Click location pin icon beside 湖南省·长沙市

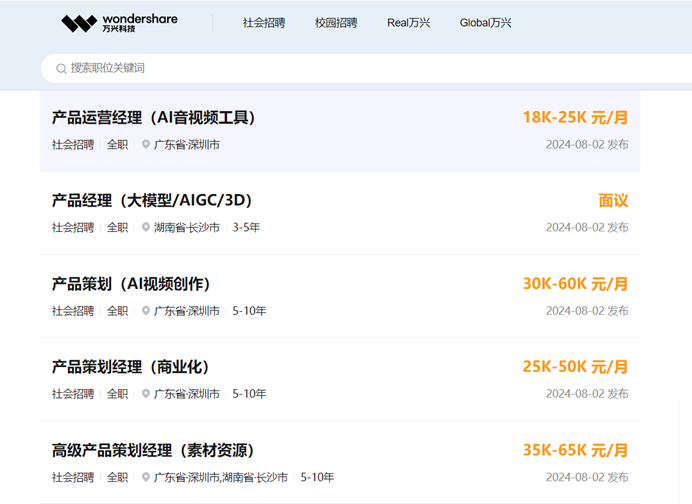tap(146, 228)
